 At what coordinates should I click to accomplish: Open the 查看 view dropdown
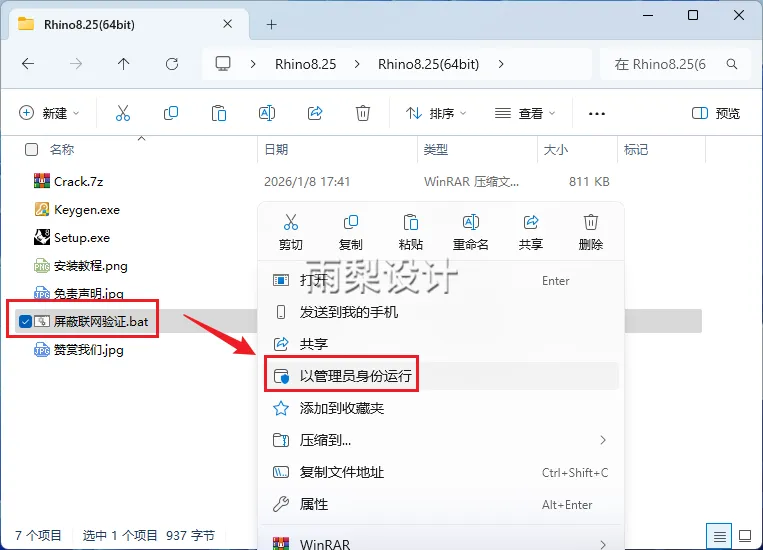[524, 113]
